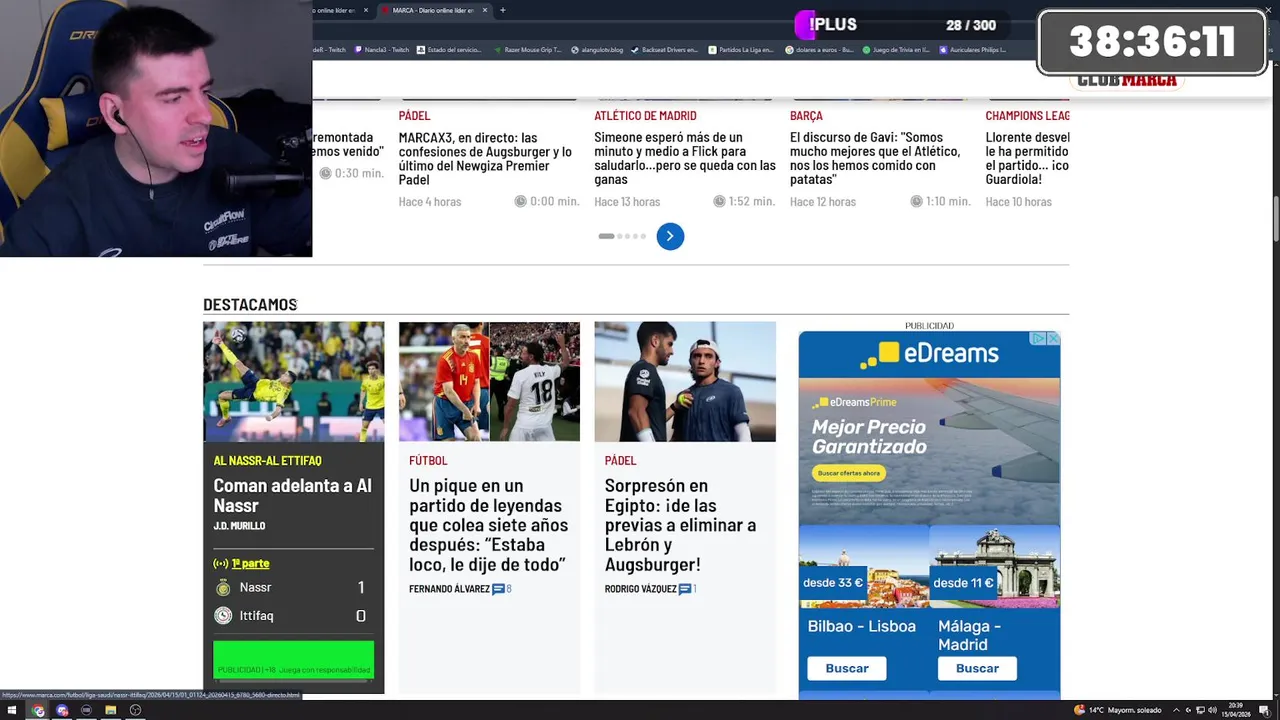Screen dimensions: 1280x720
Task: Open Razer Mouse Grip bookmark
Action: (x=528, y=49)
